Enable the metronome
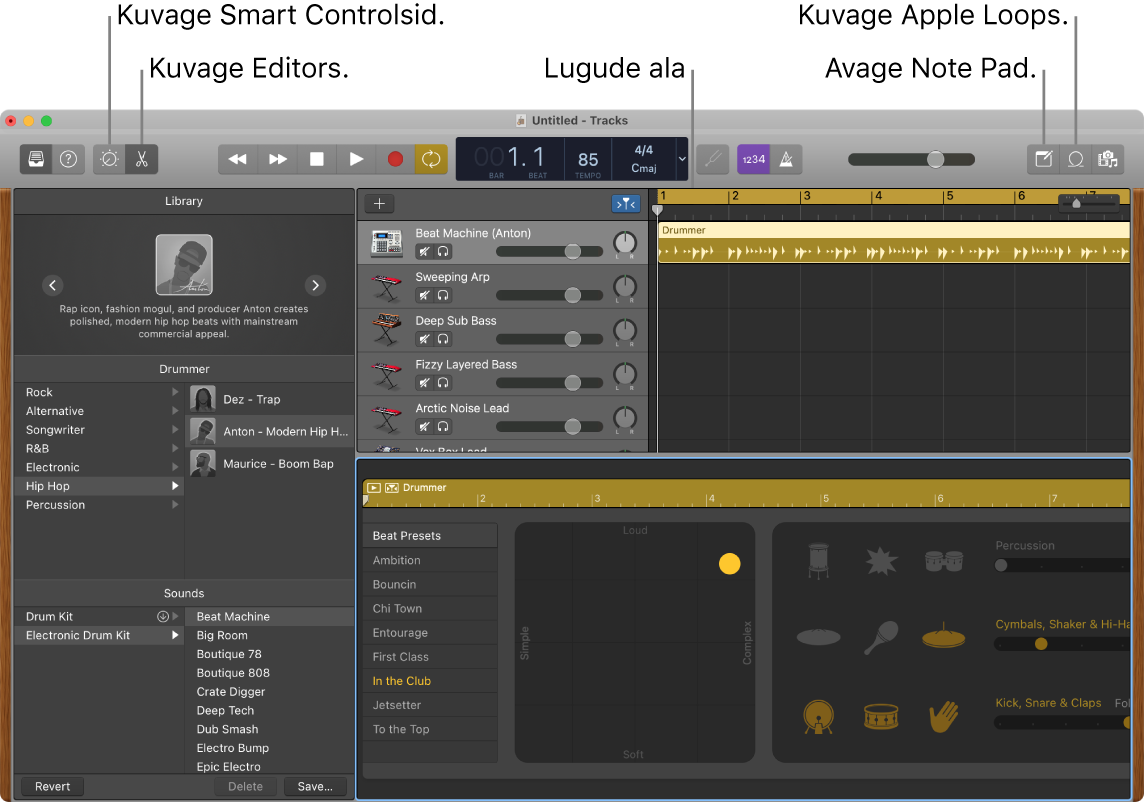 [x=785, y=159]
